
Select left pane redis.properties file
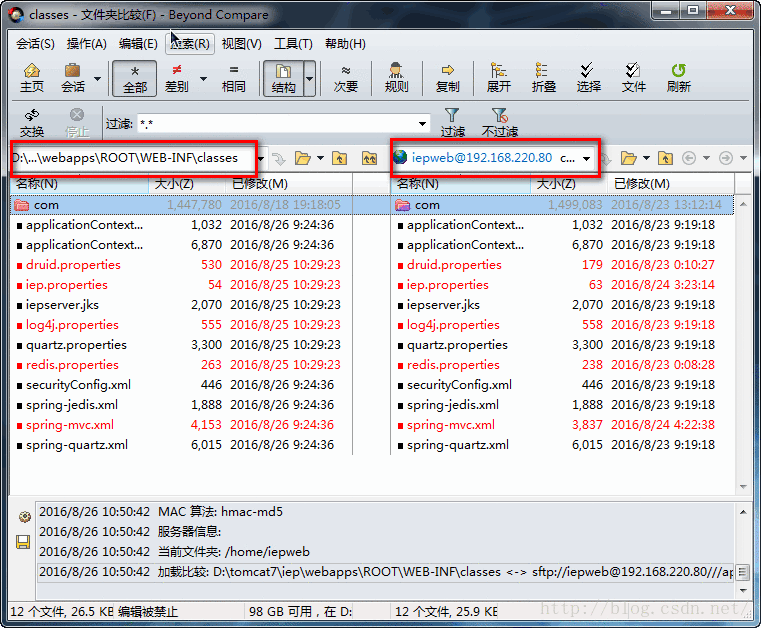(181, 364)
